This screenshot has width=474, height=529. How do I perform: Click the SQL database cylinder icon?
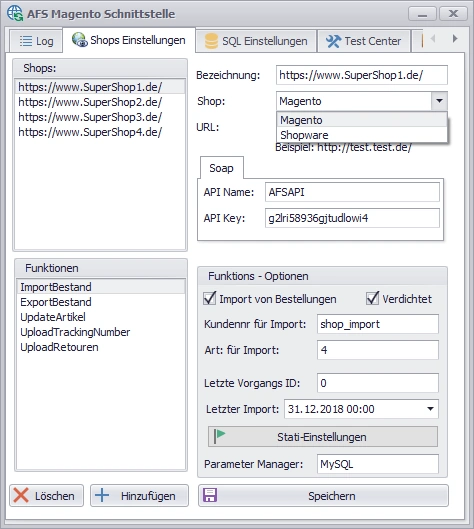pyautogui.click(x=211, y=41)
